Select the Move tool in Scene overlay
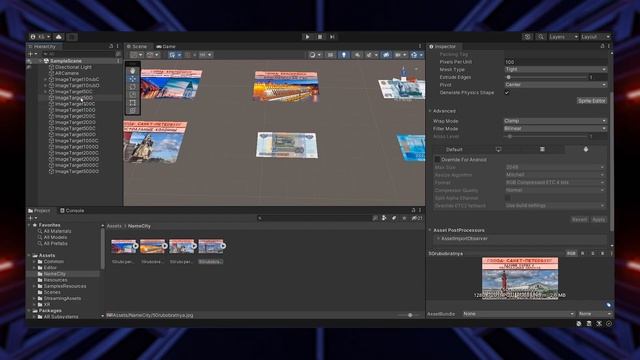Screen dimensions: 640x360 coord(133,79)
